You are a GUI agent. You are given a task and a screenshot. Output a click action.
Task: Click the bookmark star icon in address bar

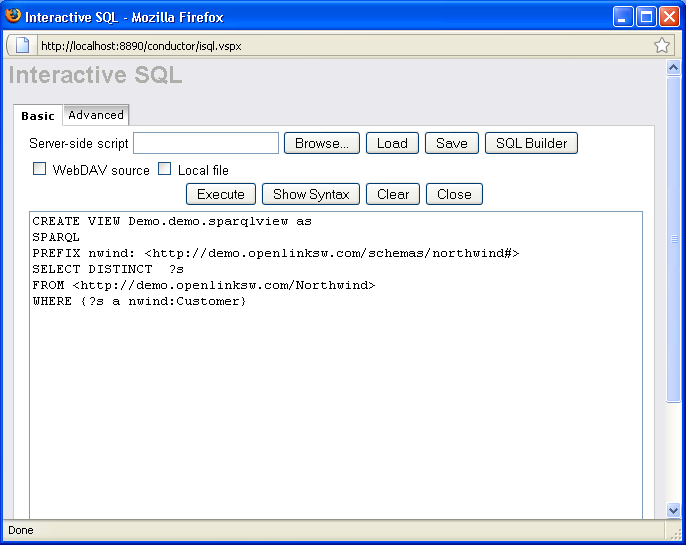[x=661, y=45]
